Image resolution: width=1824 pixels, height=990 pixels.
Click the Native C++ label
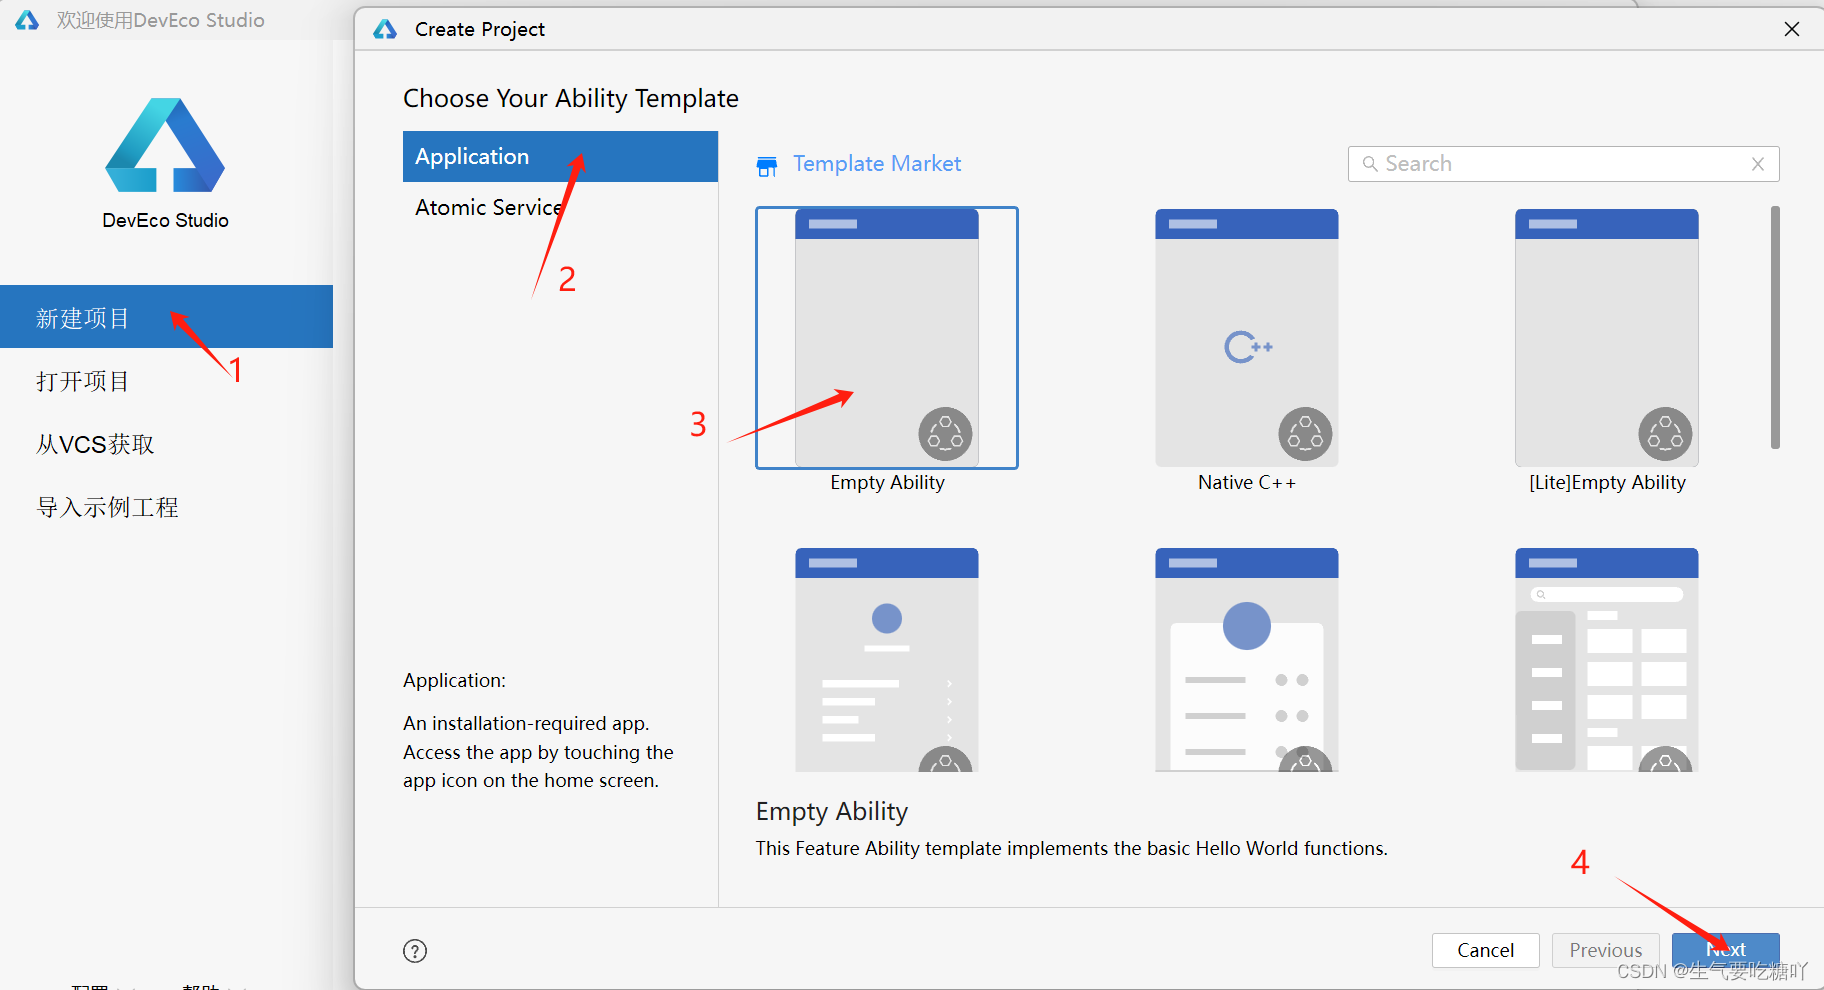[x=1247, y=483]
